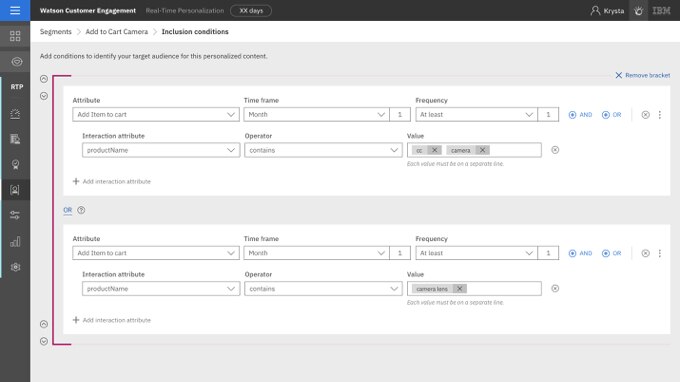
Task: Click Remove bracket
Action: 642,75
